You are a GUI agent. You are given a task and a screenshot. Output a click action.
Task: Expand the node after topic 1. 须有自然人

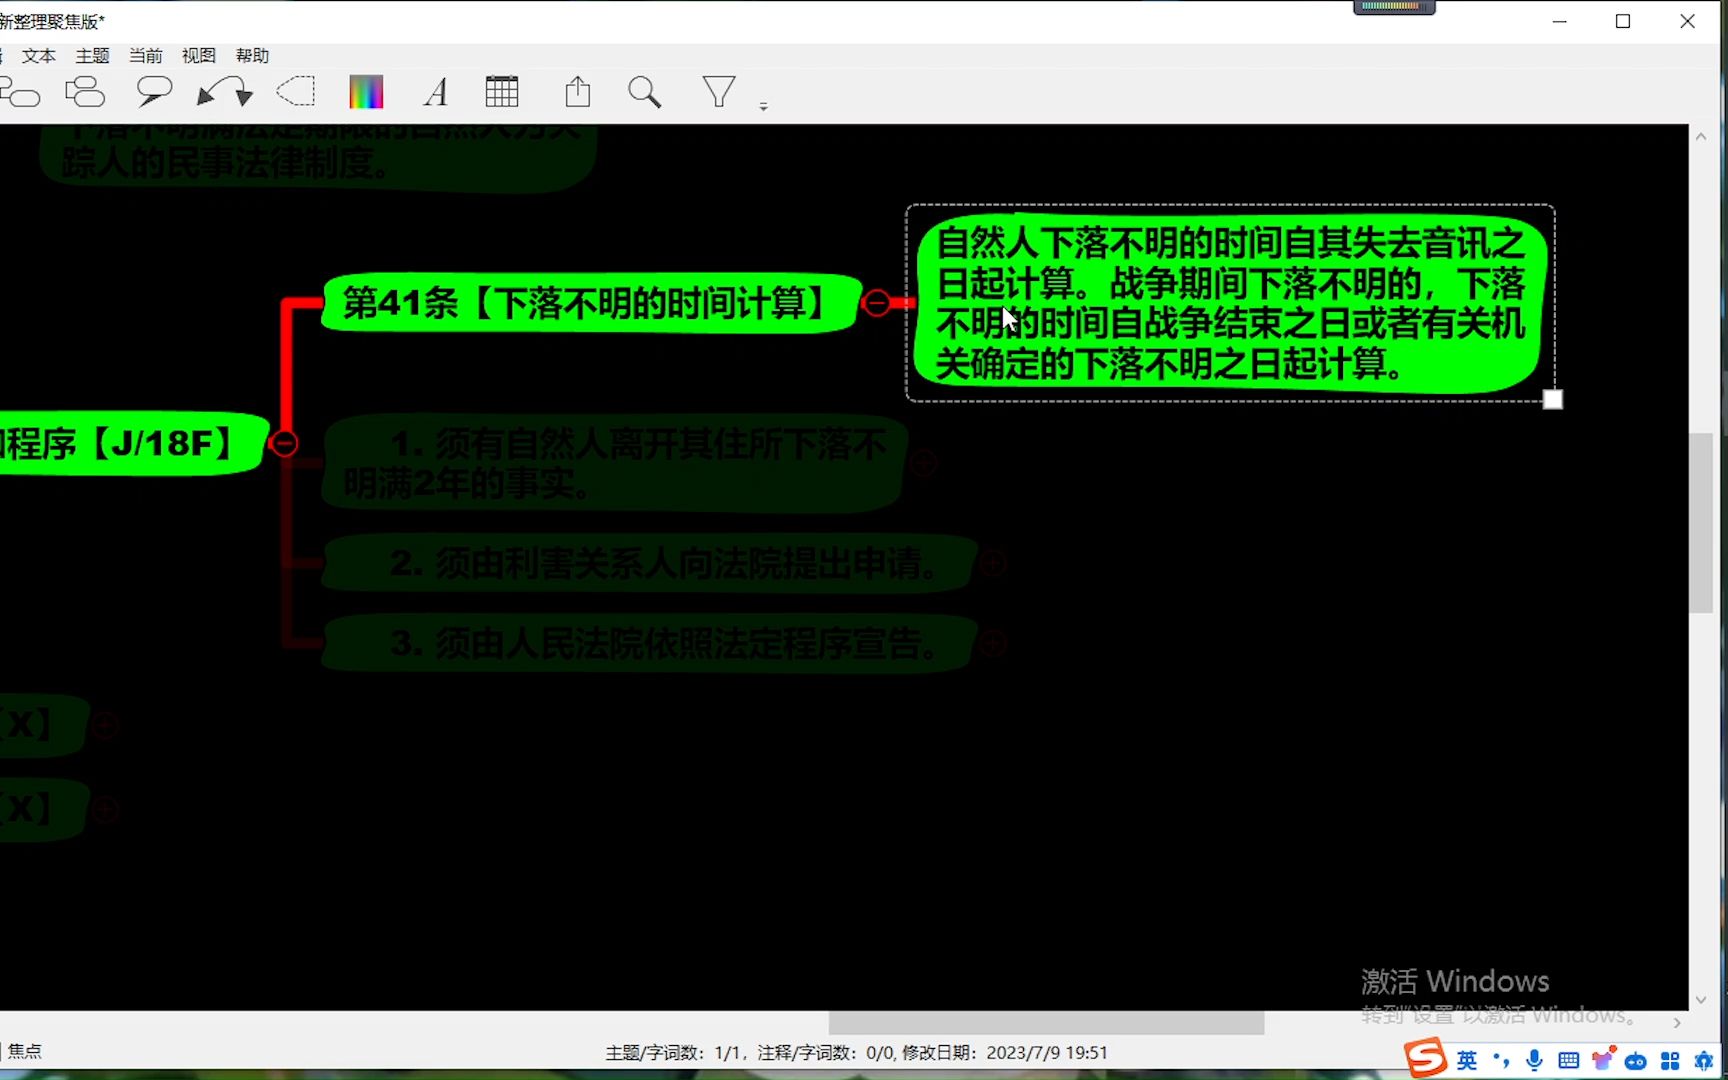[x=923, y=463]
